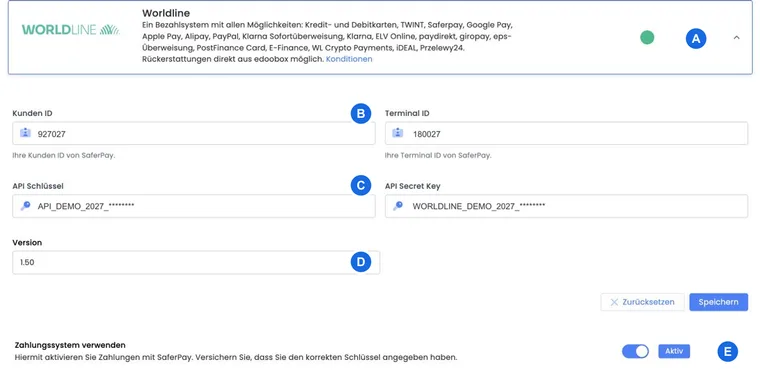Click the key icon in API Secret Key

(397, 206)
